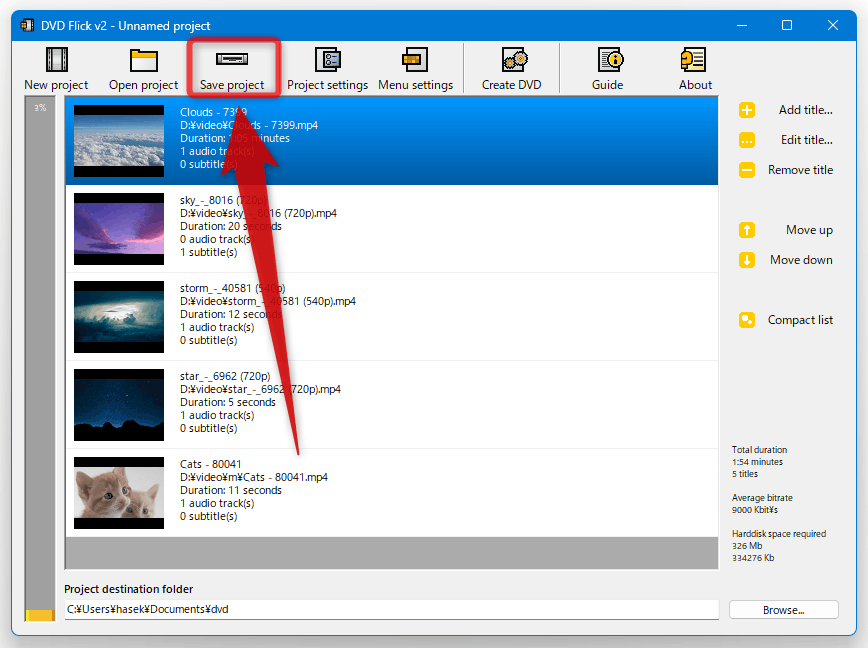Click the yellow Compact list icon
Viewport: 868px width, 648px height.
(747, 320)
